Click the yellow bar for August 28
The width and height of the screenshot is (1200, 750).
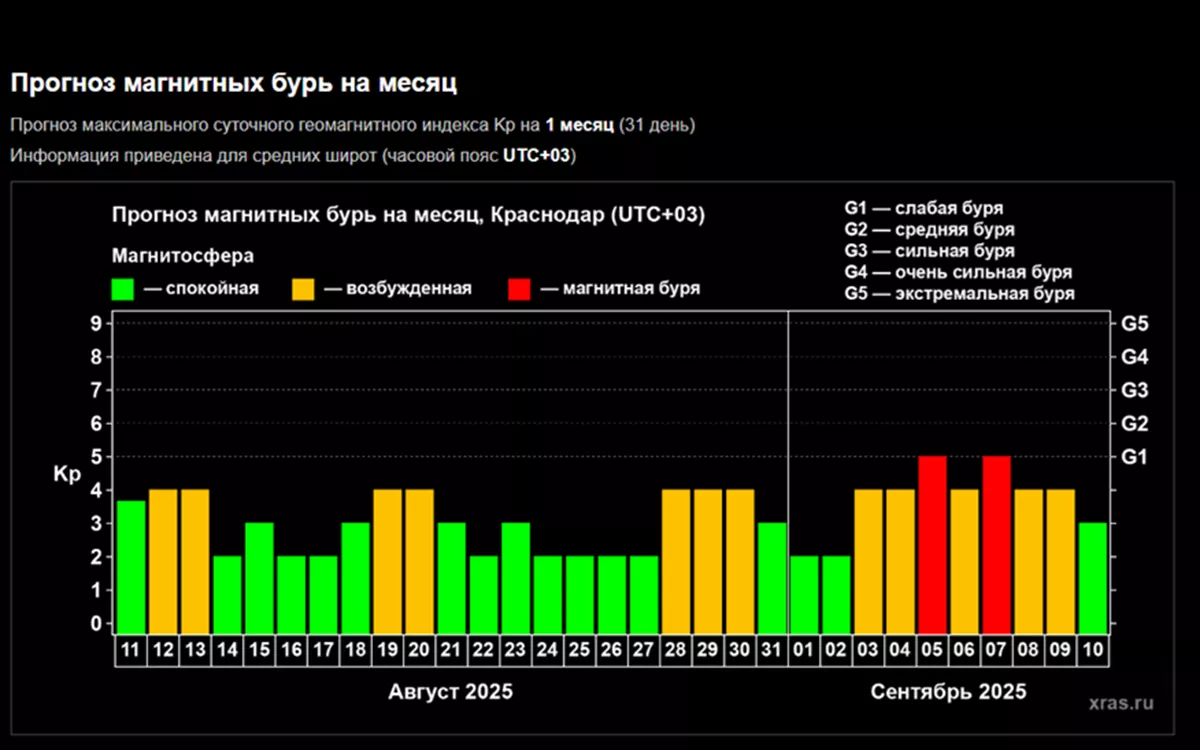tap(676, 560)
